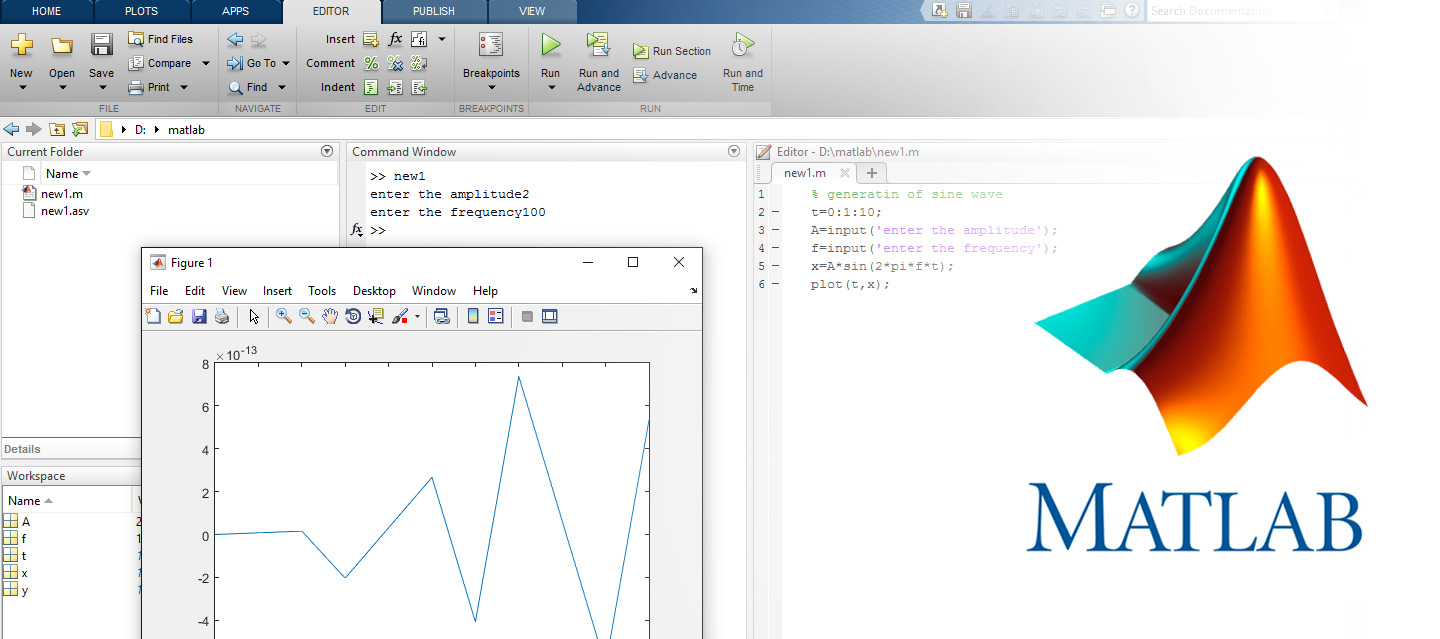Click the fx insert function icon

[x=395, y=39]
